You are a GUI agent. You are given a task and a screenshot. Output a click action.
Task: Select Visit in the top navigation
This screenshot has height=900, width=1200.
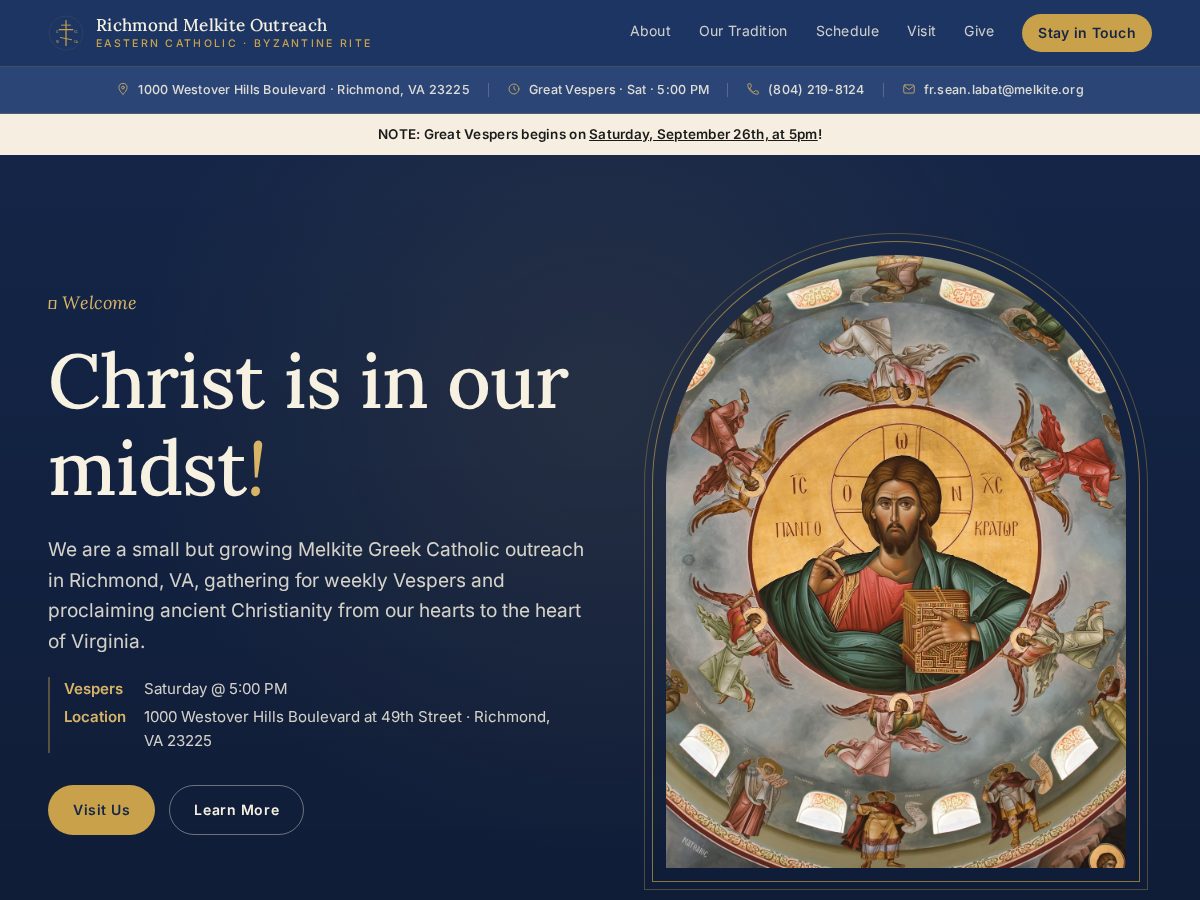[x=921, y=32]
